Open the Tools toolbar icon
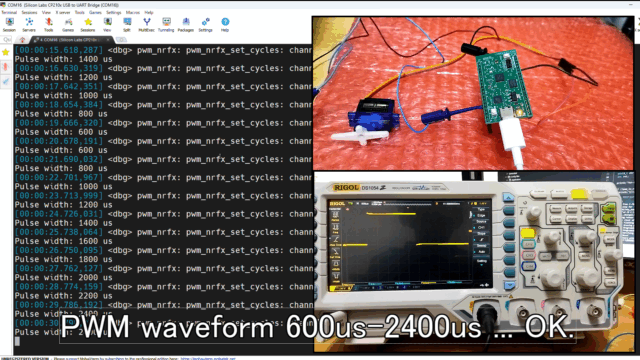The image size is (640, 360). pyautogui.click(x=49, y=24)
